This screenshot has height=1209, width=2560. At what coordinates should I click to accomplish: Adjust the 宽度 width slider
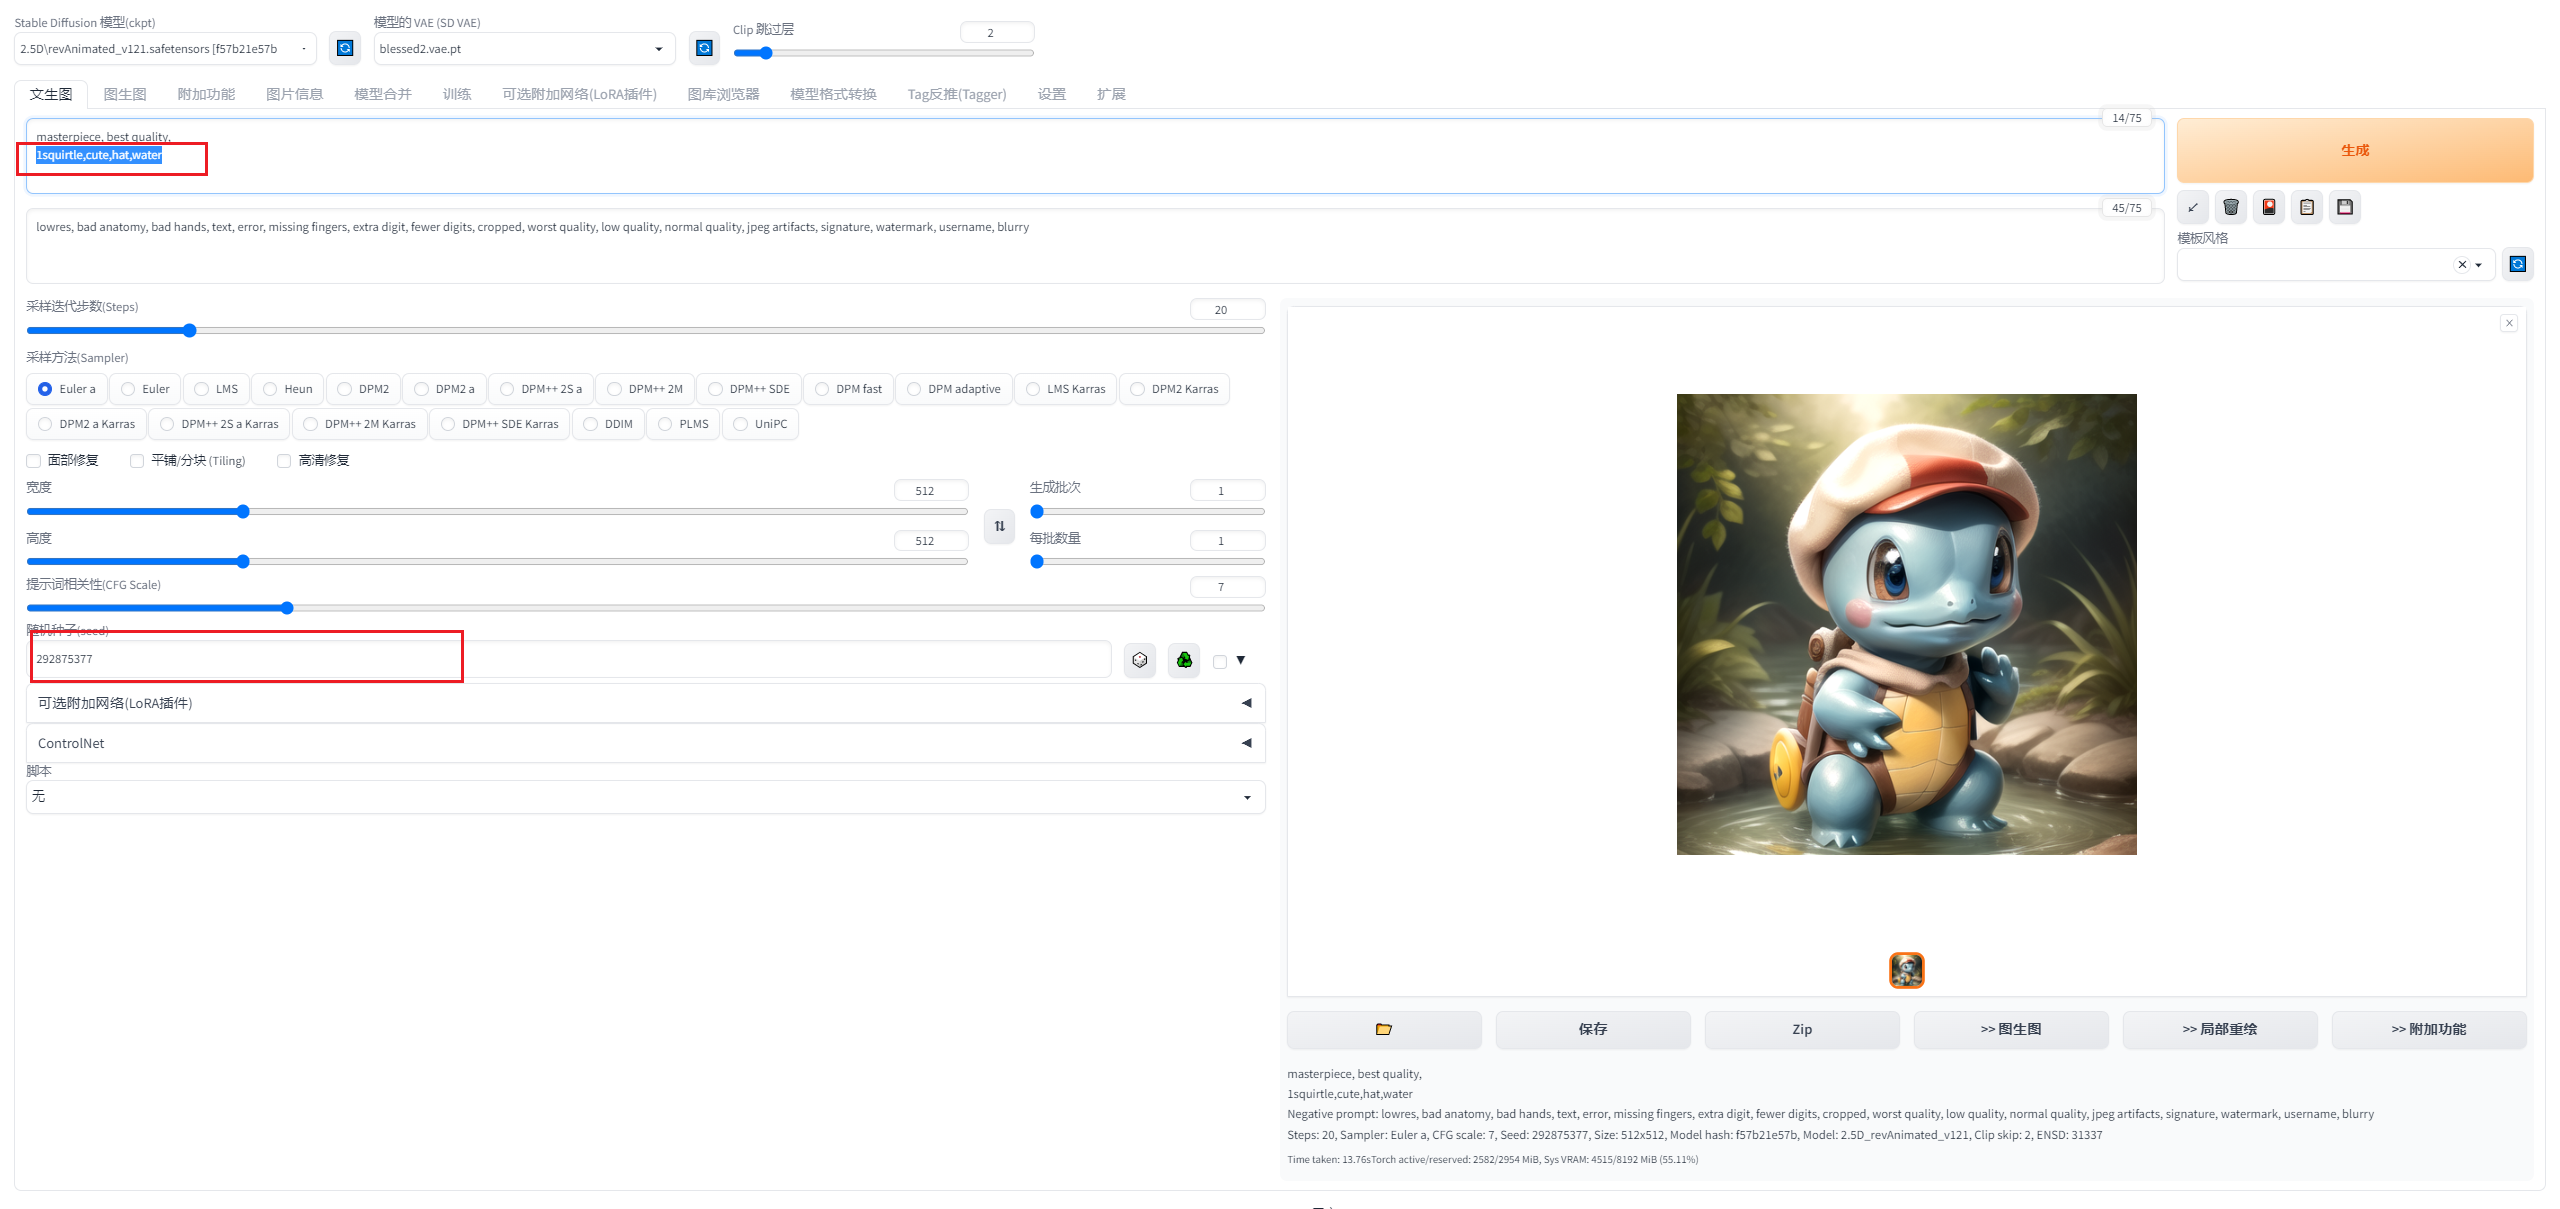click(497, 511)
